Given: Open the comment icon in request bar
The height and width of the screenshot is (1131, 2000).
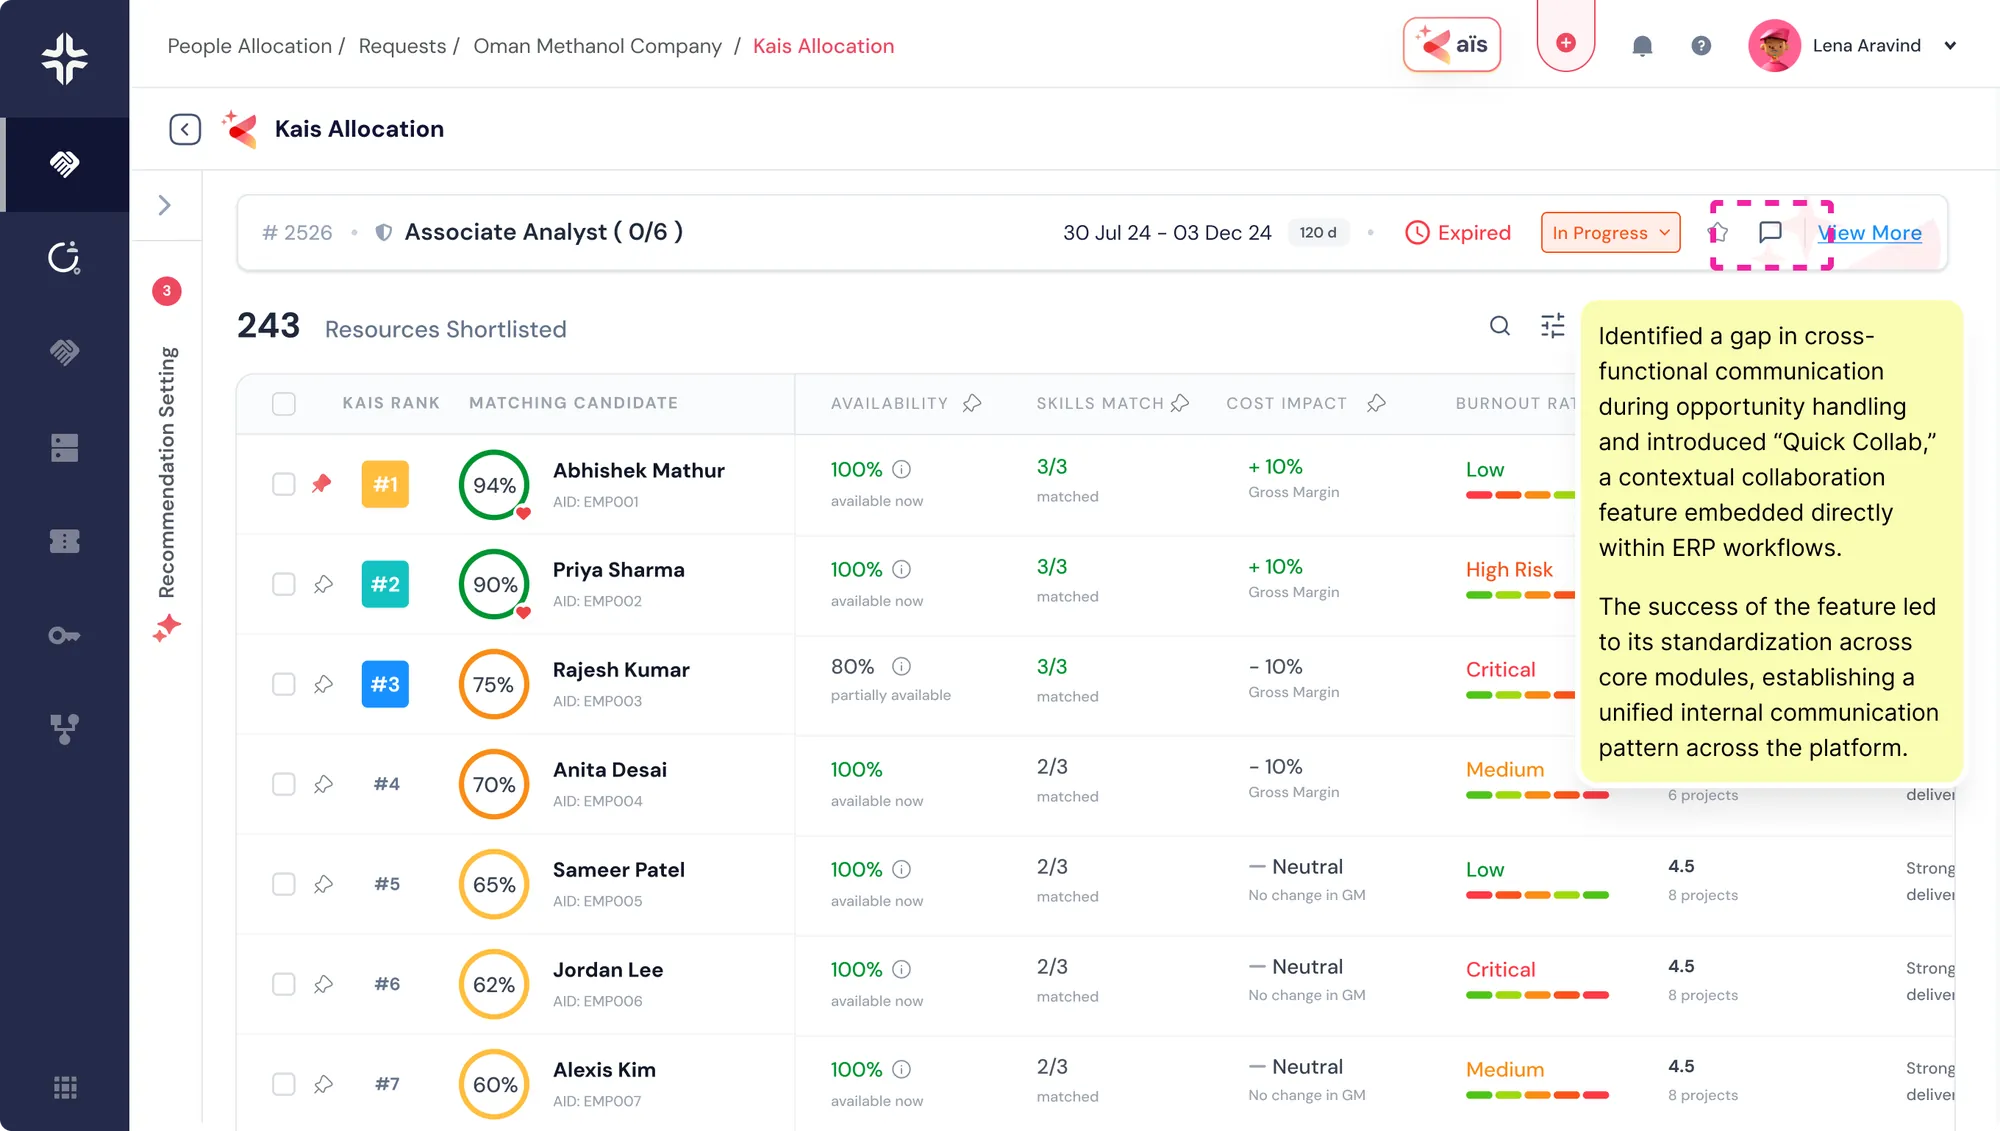Looking at the screenshot, I should 1770,232.
